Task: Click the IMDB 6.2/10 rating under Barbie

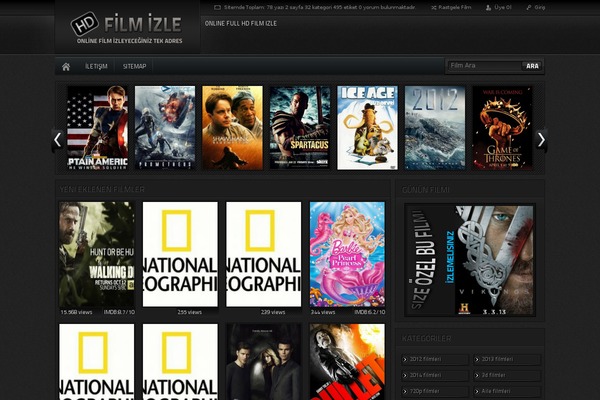Action: (x=370, y=312)
